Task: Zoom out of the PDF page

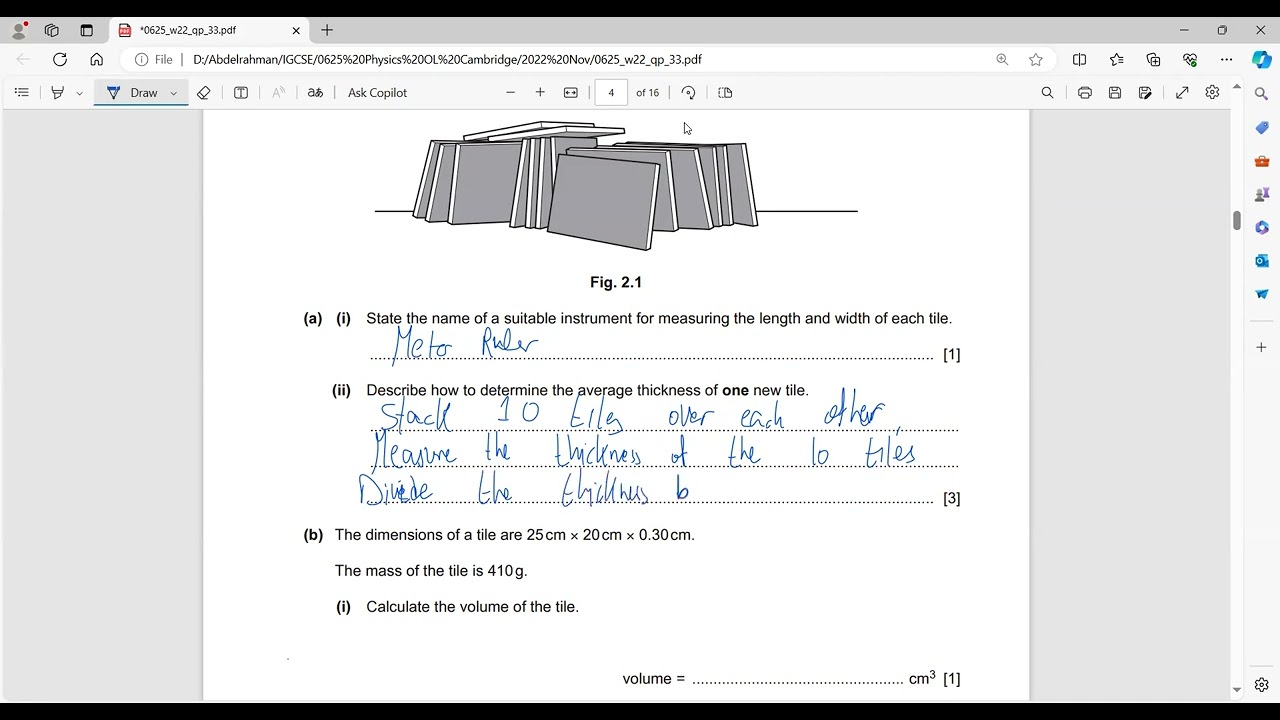Action: (510, 92)
